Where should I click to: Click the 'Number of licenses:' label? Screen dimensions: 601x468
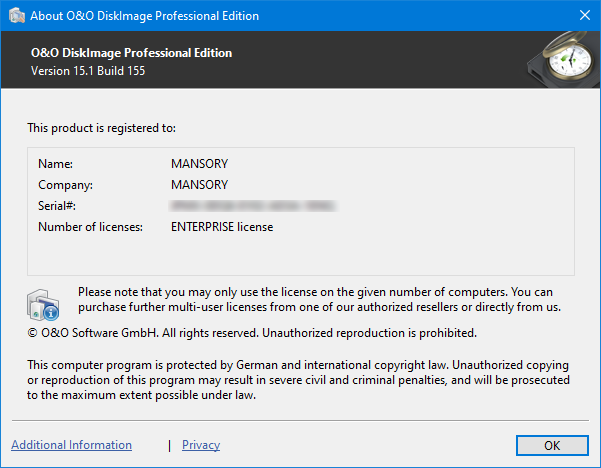[x=90, y=227]
